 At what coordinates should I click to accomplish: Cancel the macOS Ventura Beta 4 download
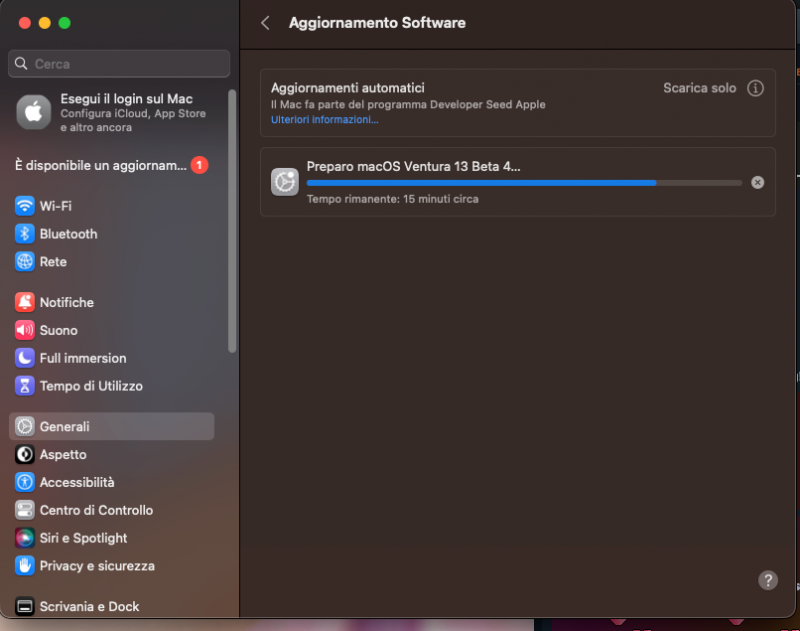tap(757, 182)
